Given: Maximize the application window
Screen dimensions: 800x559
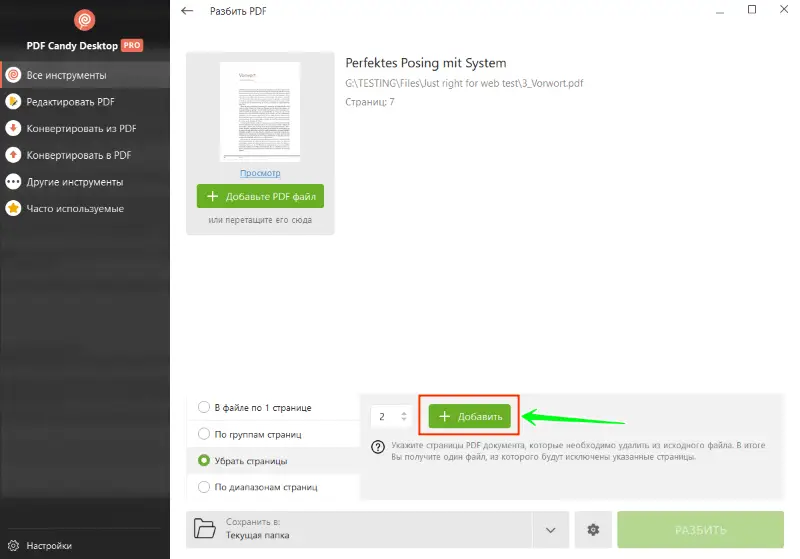Looking at the screenshot, I should coord(752,9).
